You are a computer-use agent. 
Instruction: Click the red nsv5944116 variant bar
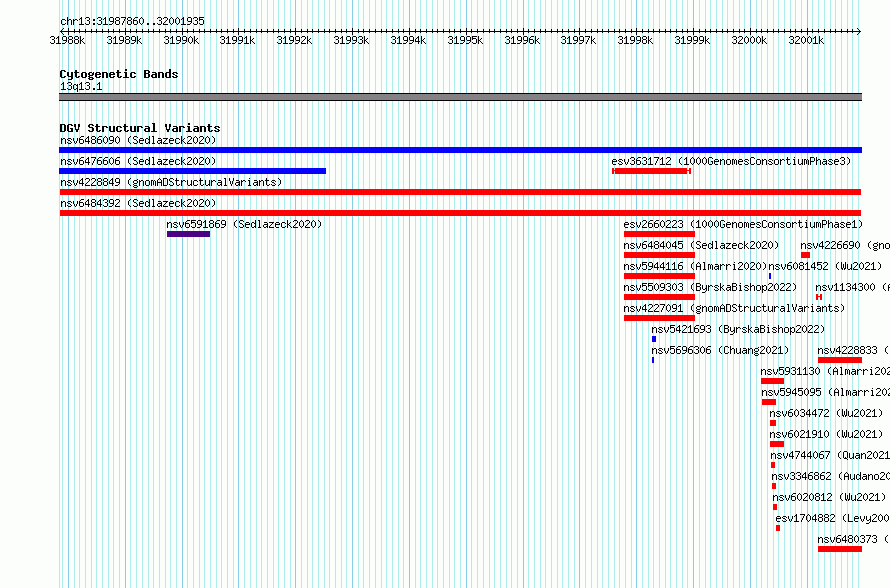tap(659, 276)
